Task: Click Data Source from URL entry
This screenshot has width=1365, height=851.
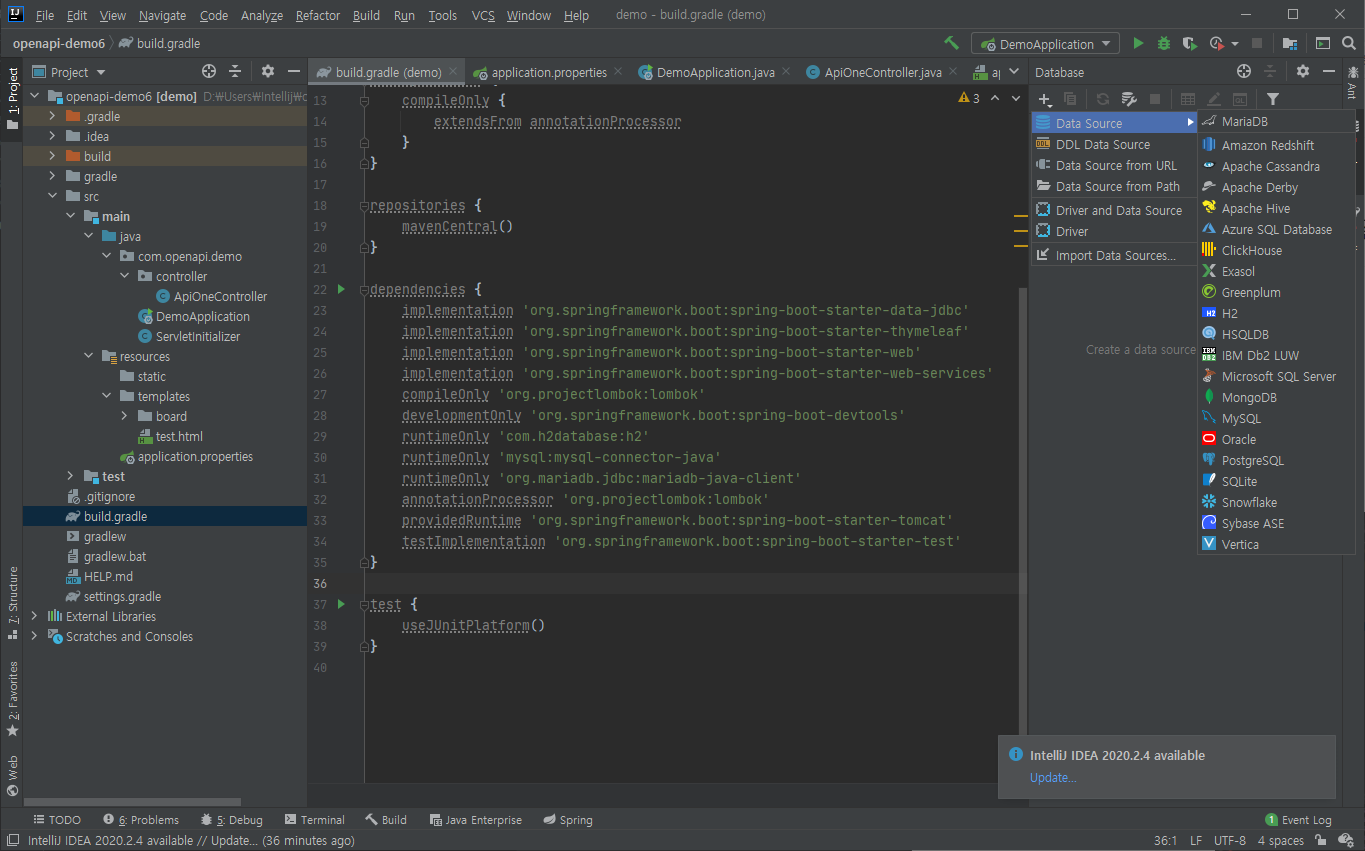Action: click(1114, 165)
